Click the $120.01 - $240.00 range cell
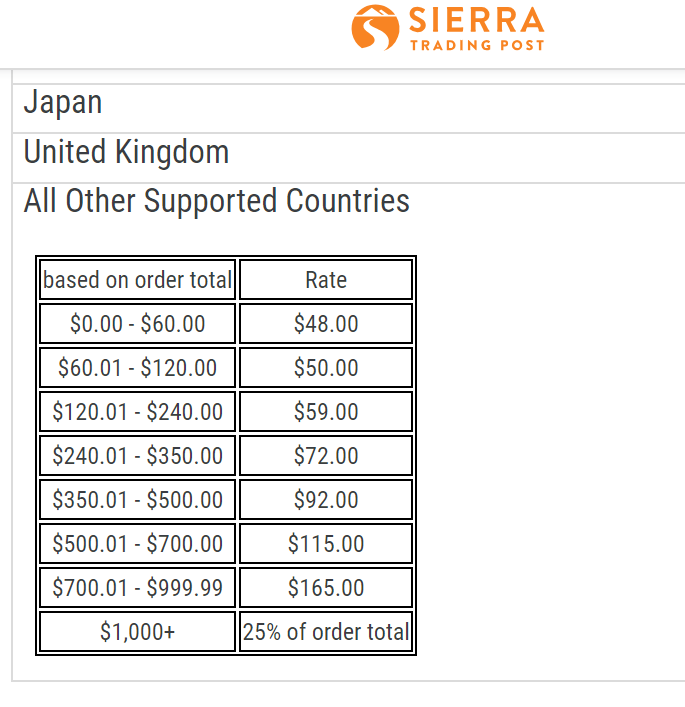Screen dimensions: 685x707 click(x=138, y=412)
